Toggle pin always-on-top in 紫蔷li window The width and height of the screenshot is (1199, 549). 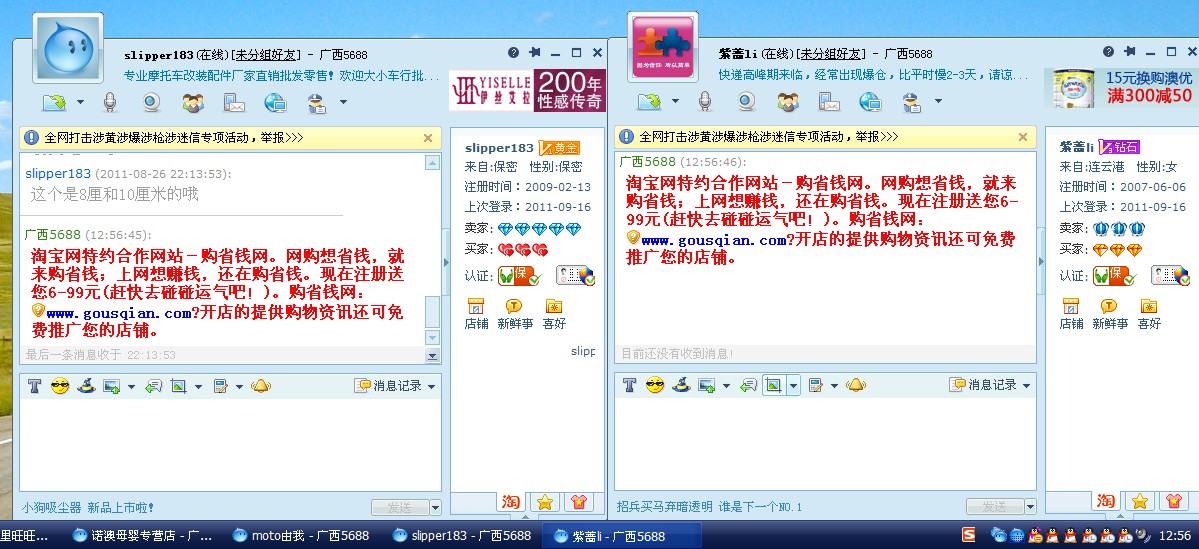[1129, 52]
